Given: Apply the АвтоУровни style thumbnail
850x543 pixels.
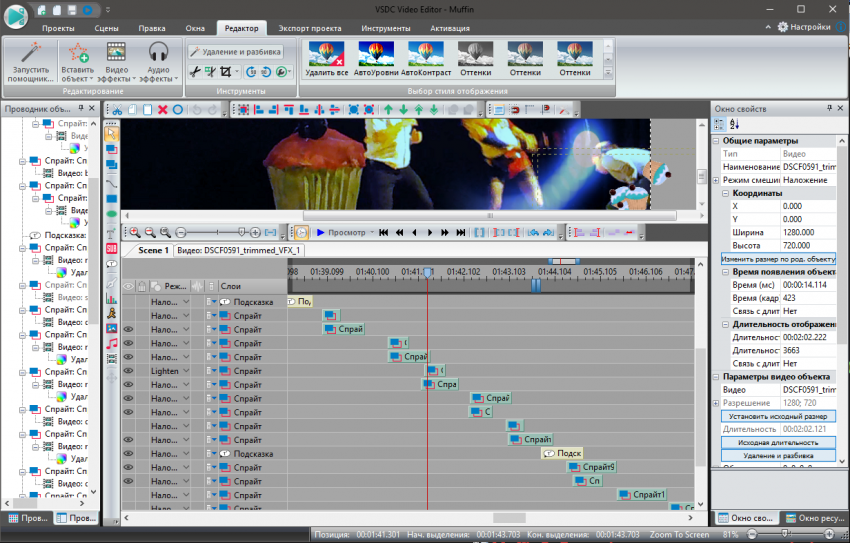Looking at the screenshot, I should [x=376, y=59].
